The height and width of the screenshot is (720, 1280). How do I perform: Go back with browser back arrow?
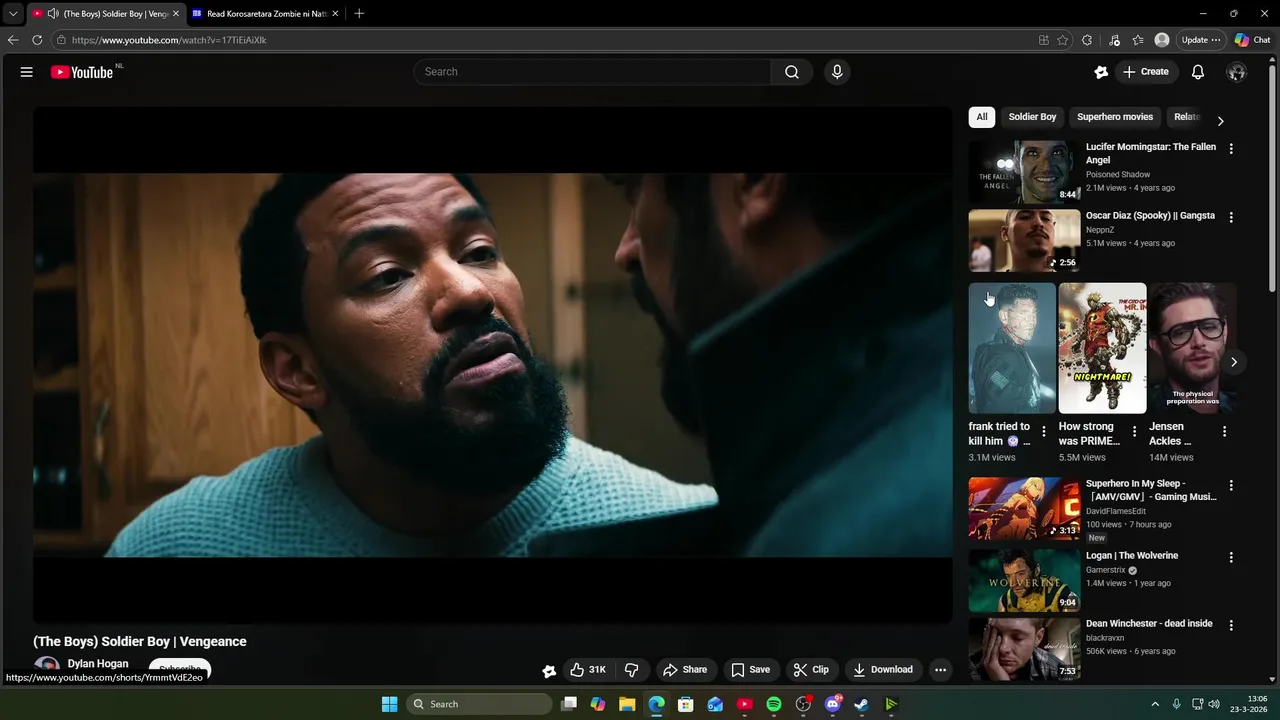[x=13, y=40]
